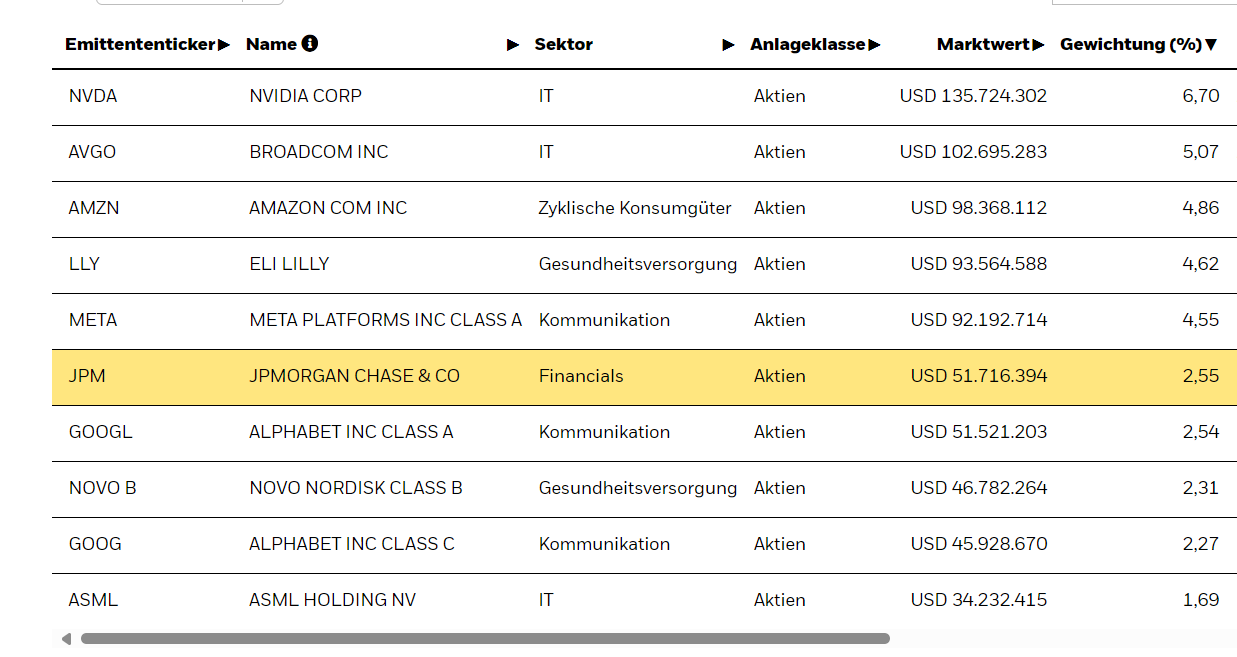Click the NVDA ticker cell

(x=93, y=96)
